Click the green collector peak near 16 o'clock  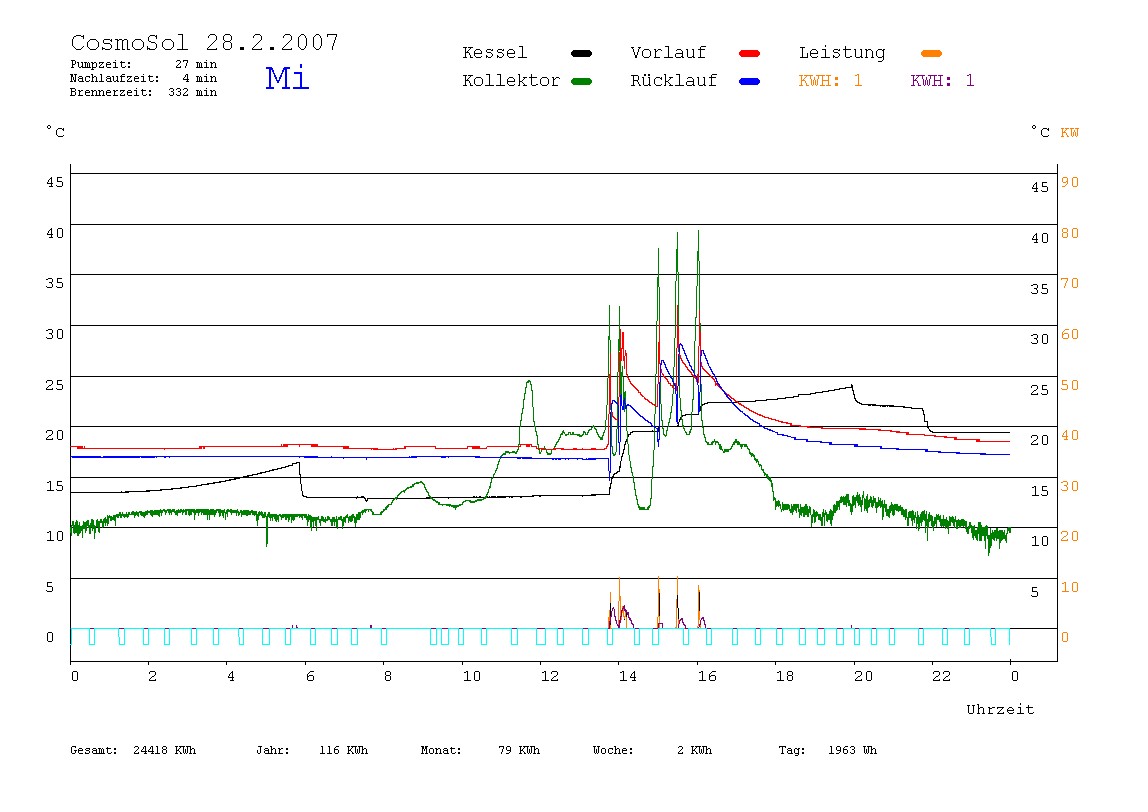[x=698, y=234]
